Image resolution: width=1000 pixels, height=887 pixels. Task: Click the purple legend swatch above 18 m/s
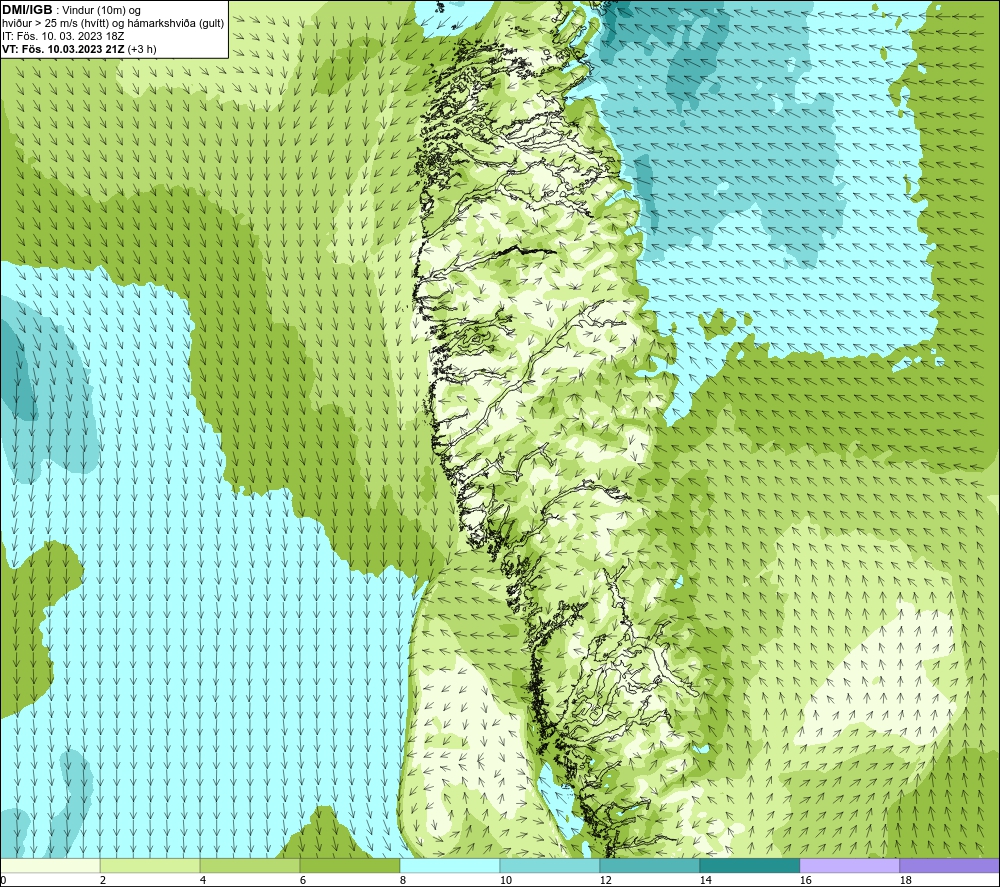tap(950, 865)
